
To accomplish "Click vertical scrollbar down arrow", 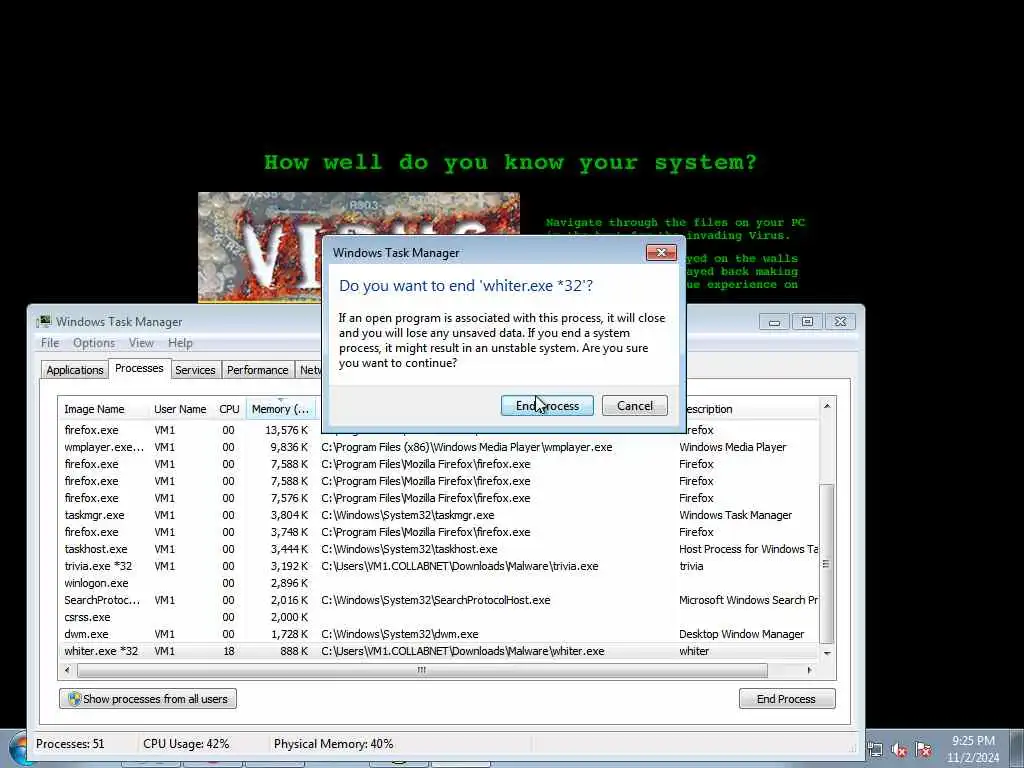I will click(x=827, y=653).
